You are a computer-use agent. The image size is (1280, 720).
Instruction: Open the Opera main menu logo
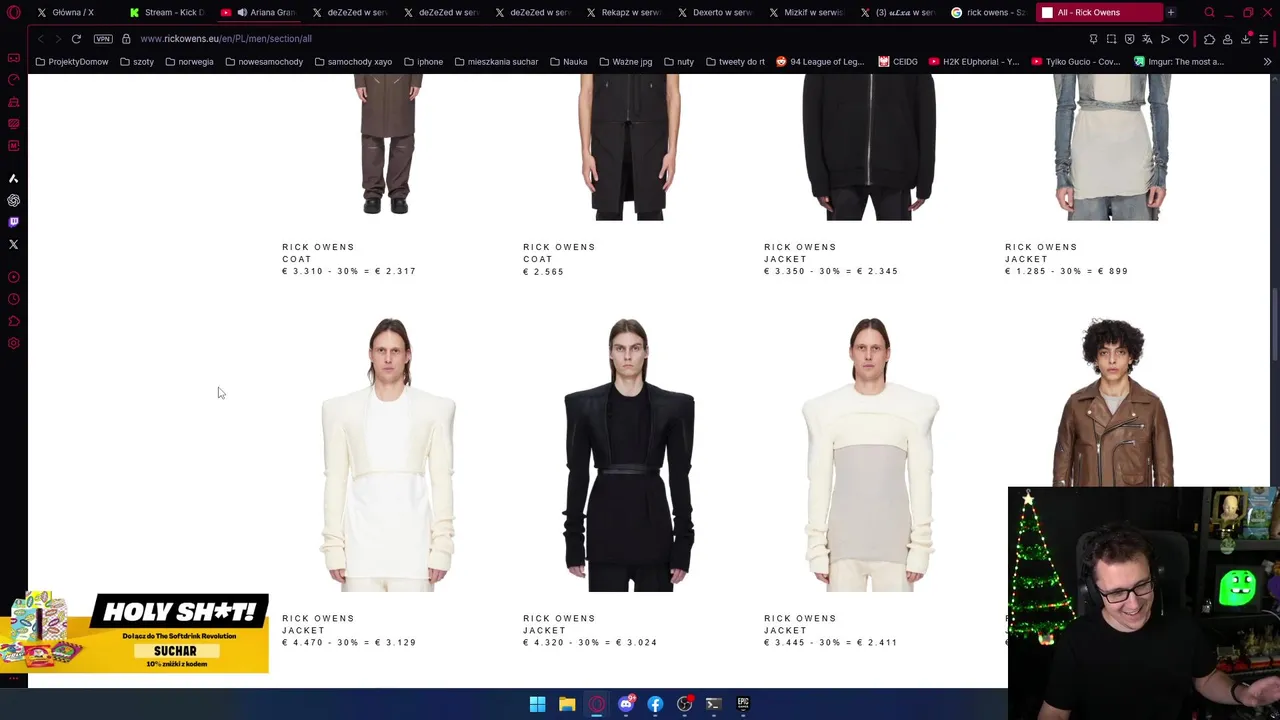[x=13, y=12]
